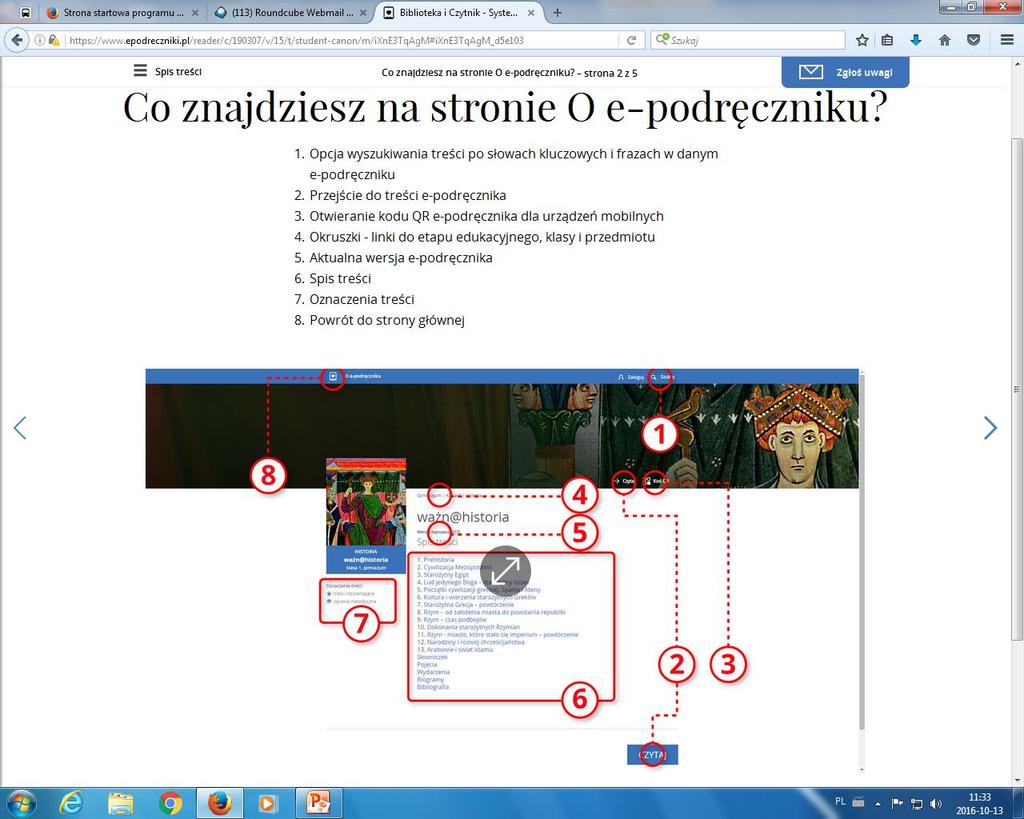Click list item Aktualna wersja e-podręcznika
1024x819 pixels.
400,257
